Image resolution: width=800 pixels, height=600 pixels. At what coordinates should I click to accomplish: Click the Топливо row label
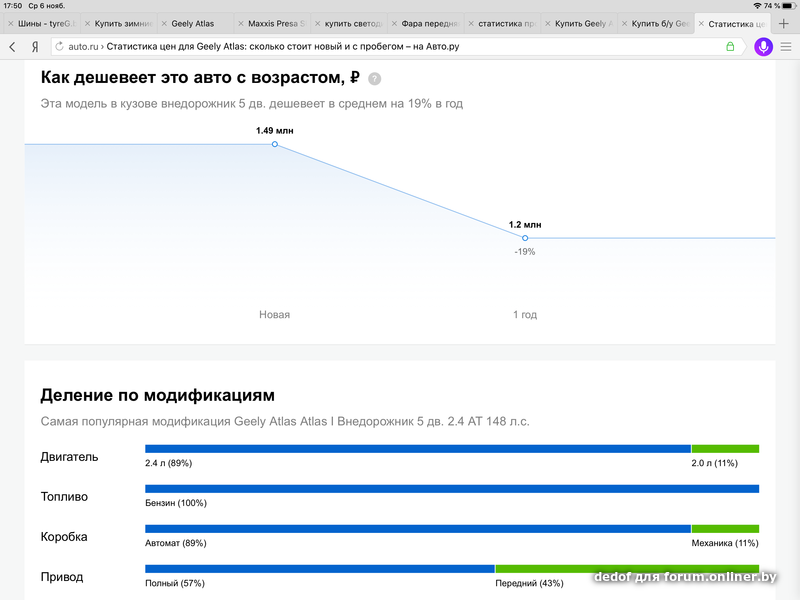[x=64, y=497]
